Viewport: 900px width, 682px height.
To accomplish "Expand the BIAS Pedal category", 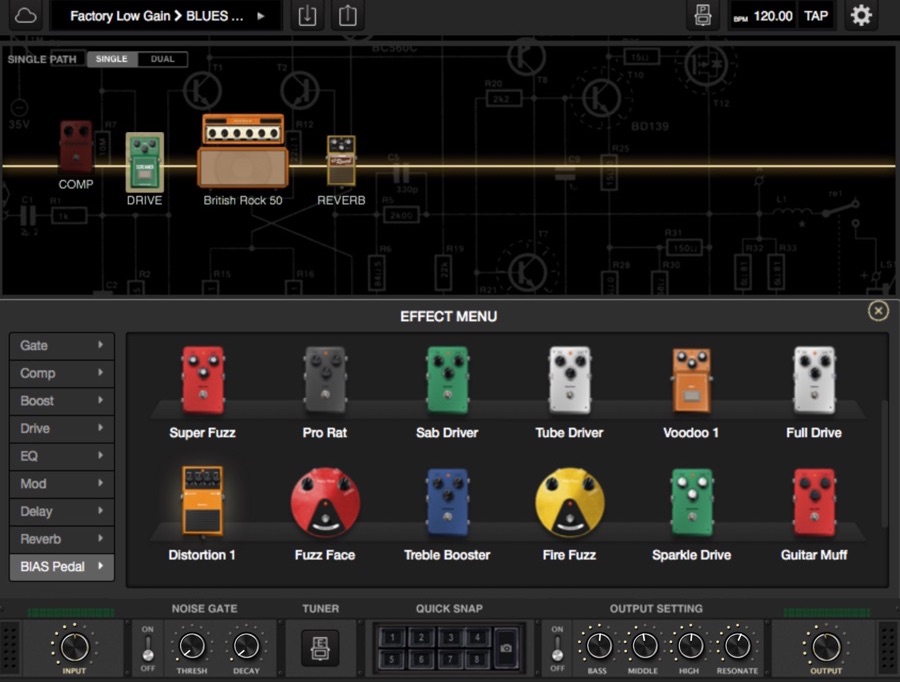I will (x=61, y=567).
